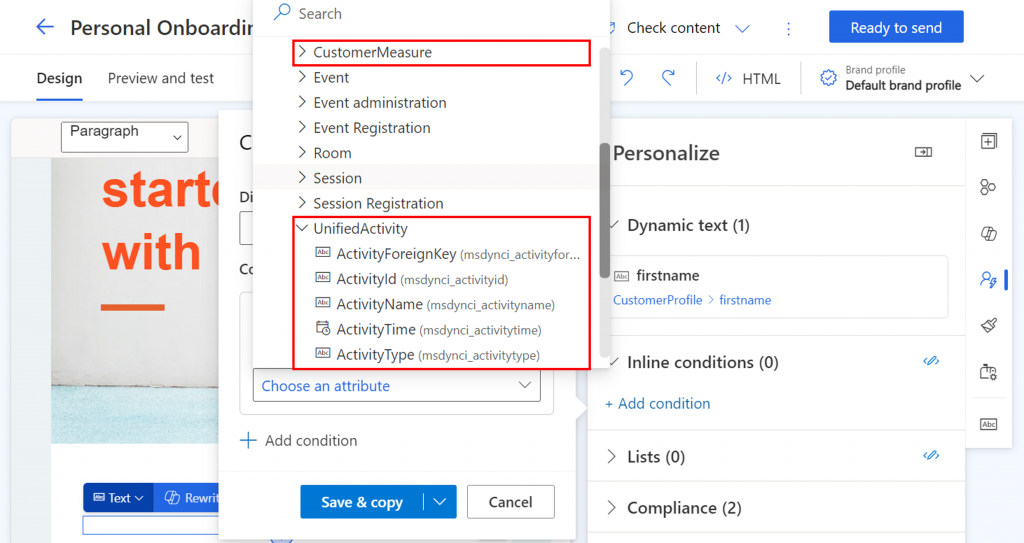This screenshot has width=1024, height=543.
Task: Switch to the Preview and test tab
Action: [161, 78]
